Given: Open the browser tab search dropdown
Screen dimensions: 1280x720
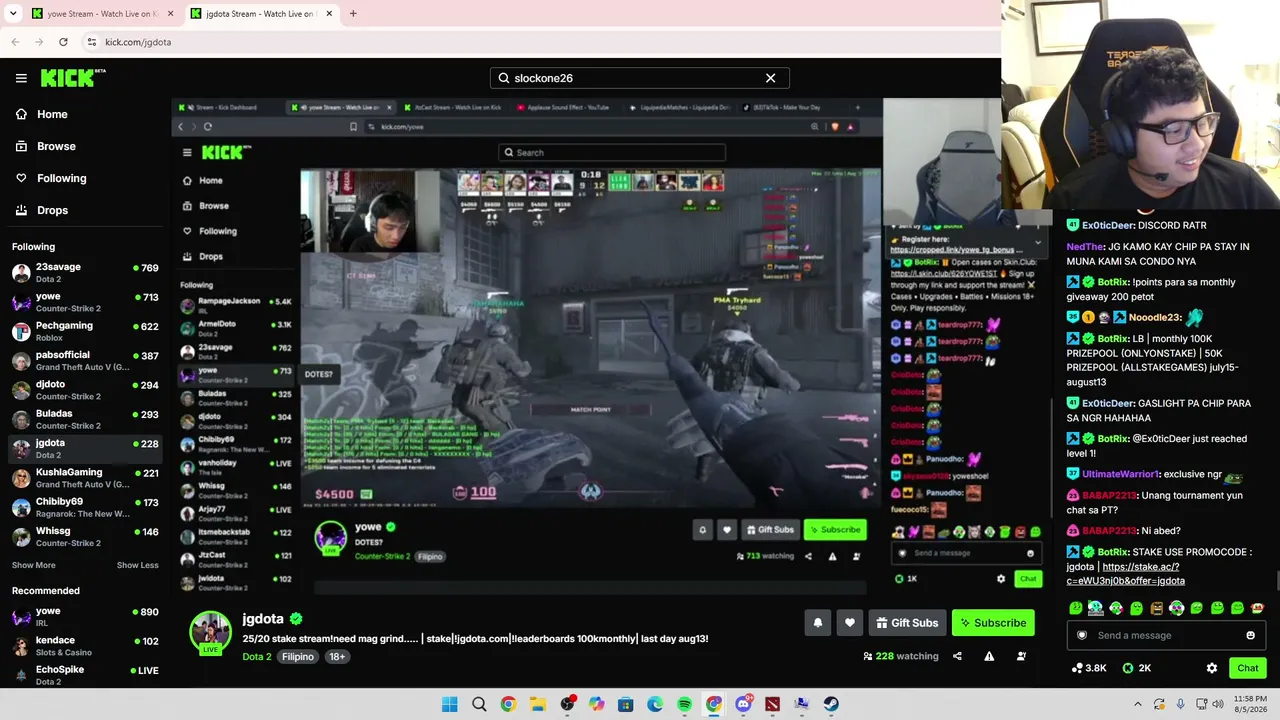Looking at the screenshot, I should pos(13,14).
